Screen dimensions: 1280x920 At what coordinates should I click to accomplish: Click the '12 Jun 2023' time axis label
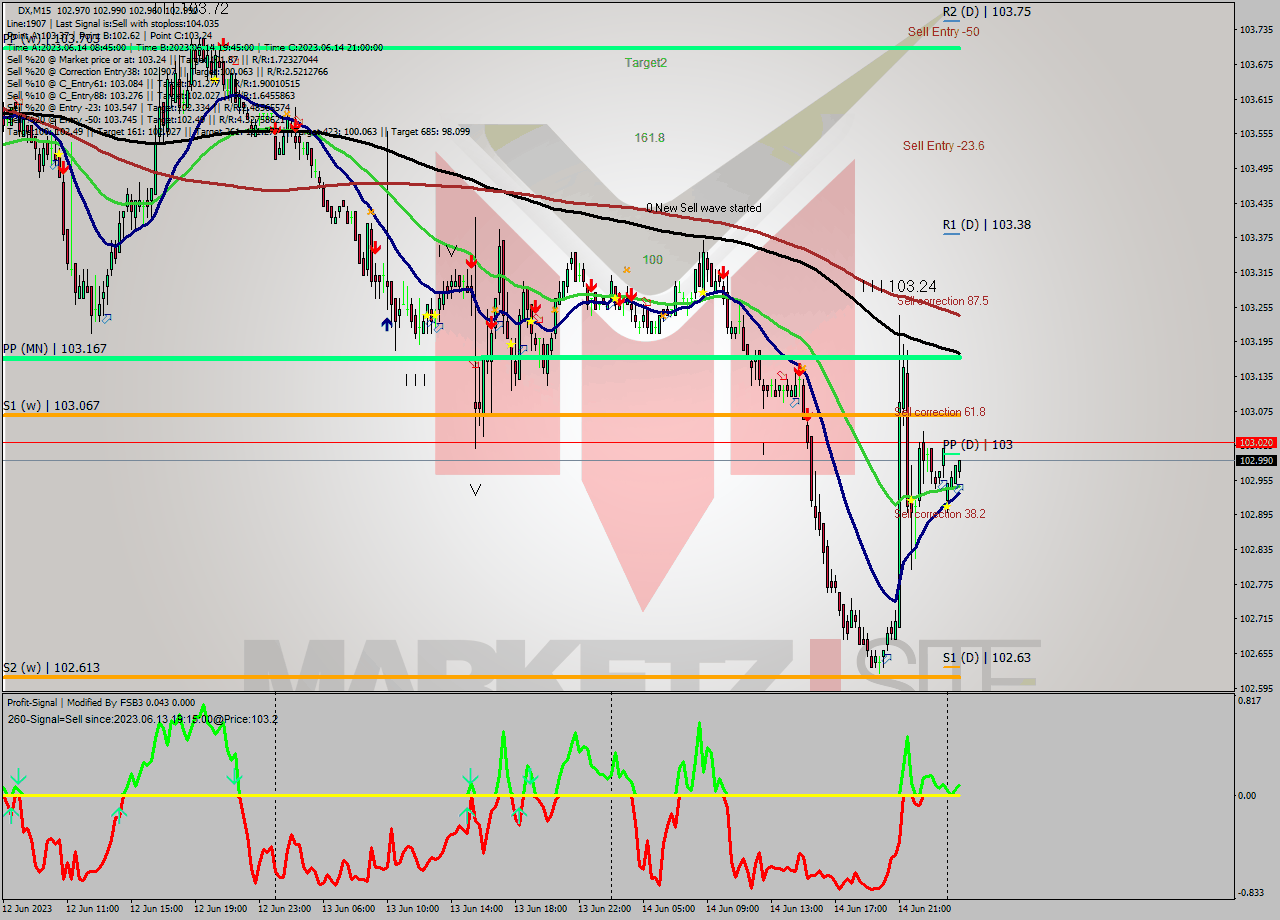(x=28, y=909)
